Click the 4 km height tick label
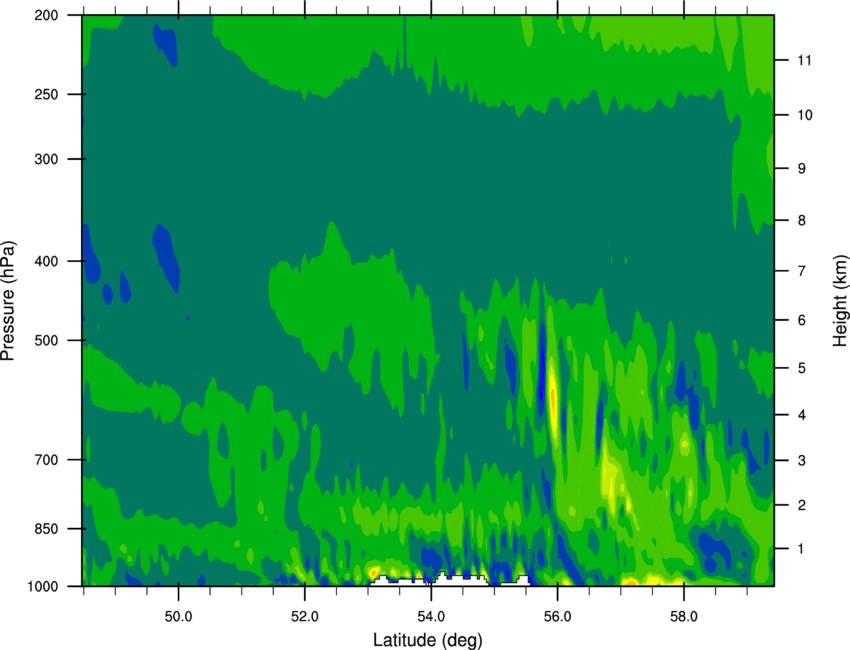850x650 pixels. (801, 415)
